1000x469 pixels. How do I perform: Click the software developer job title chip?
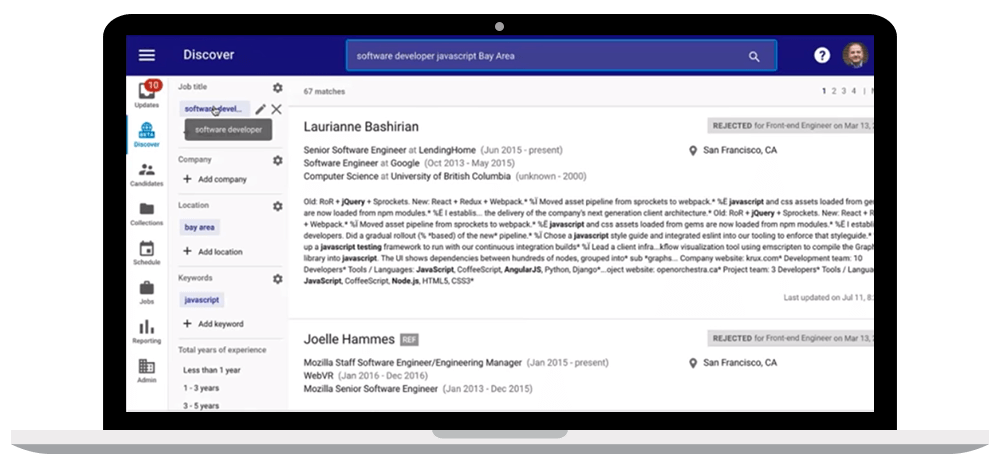(x=214, y=109)
